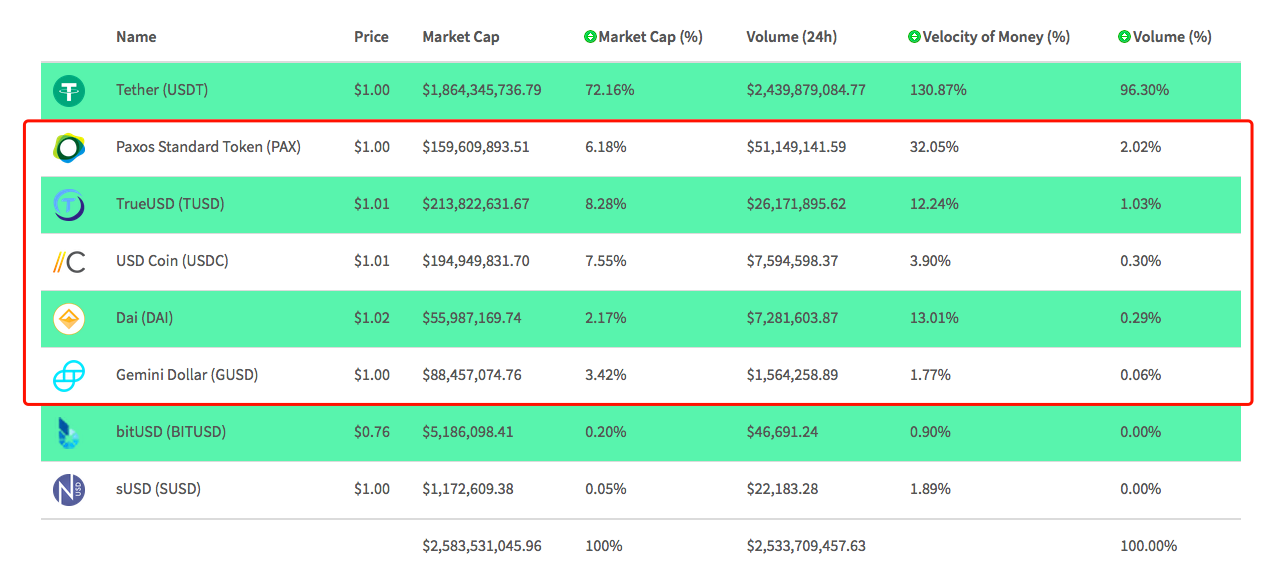Viewport: 1276px width, 574px height.
Task: Select Dai market cap $55,987,169.74
Action: [x=472, y=318]
